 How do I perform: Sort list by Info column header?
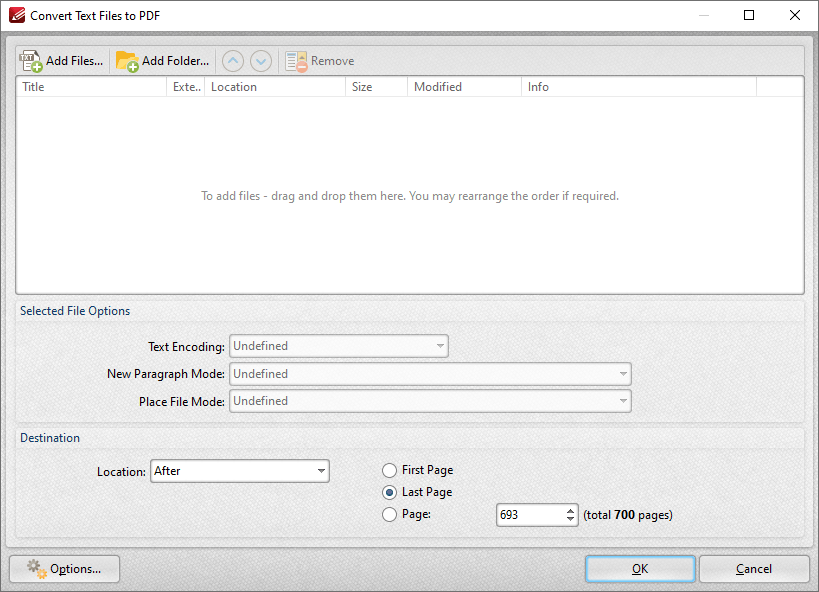coord(639,87)
